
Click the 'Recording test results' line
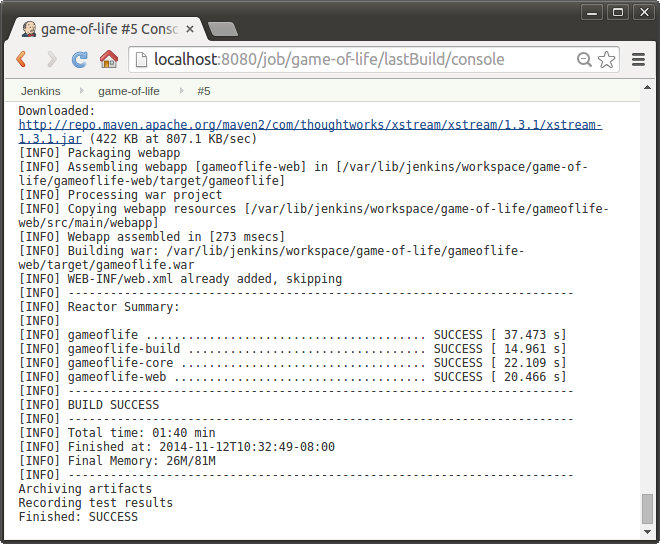(96, 503)
